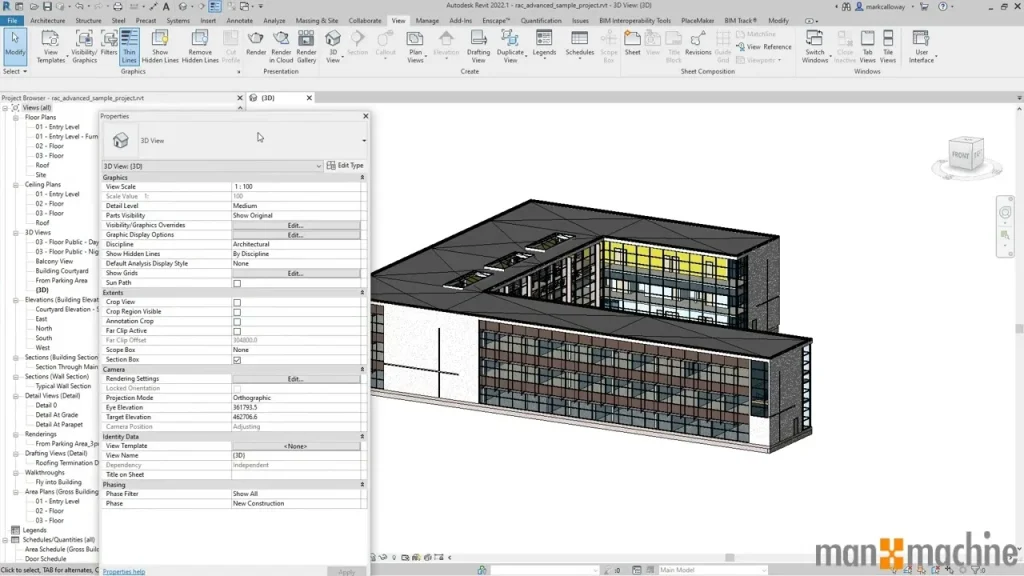The width and height of the screenshot is (1024, 576).
Task: Select Balcony View in Project Browser
Action: pyautogui.click(x=54, y=261)
